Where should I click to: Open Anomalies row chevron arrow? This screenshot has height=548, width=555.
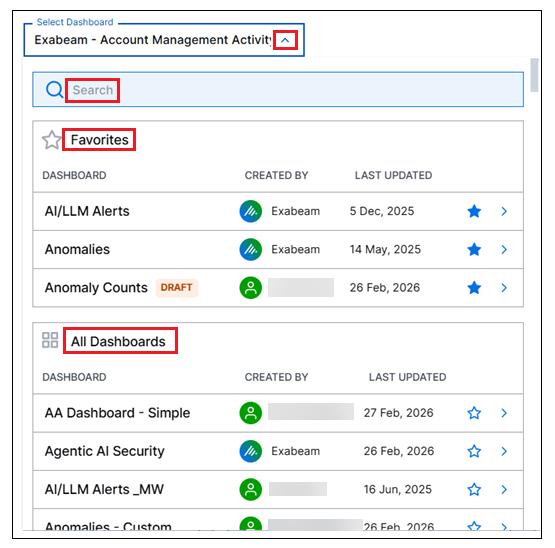coord(504,250)
